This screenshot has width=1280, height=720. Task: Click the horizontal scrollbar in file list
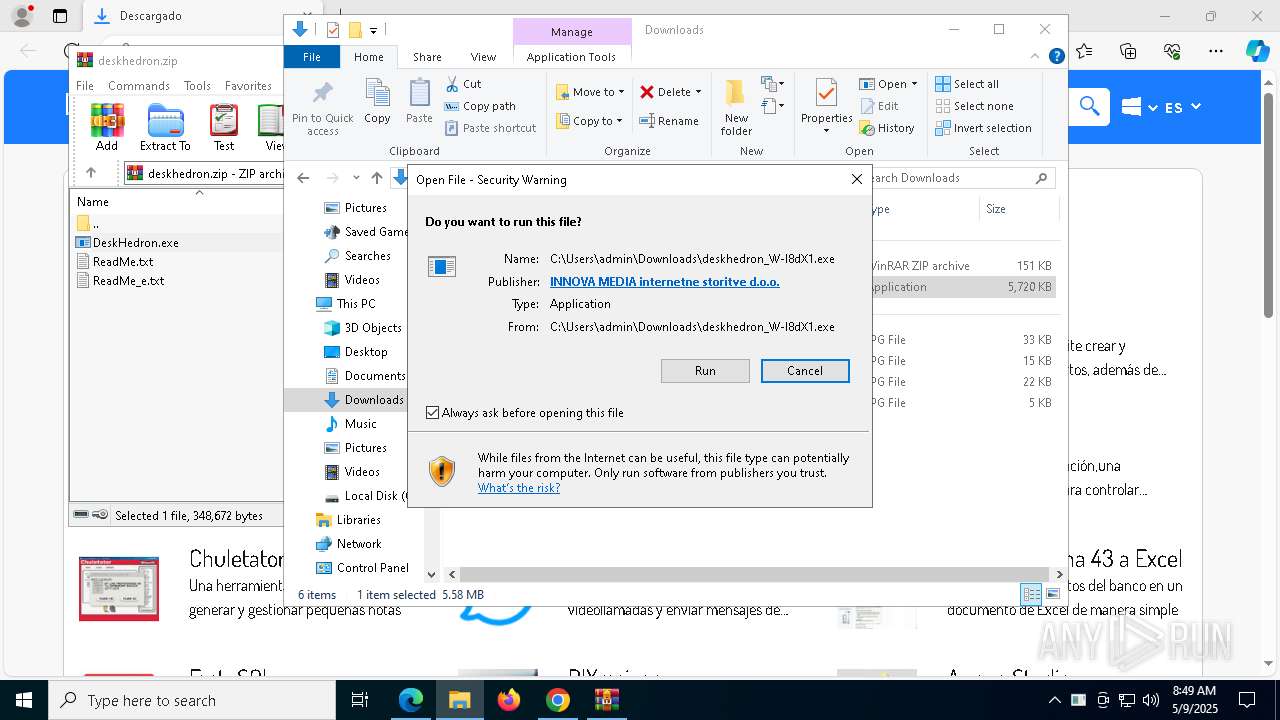755,574
